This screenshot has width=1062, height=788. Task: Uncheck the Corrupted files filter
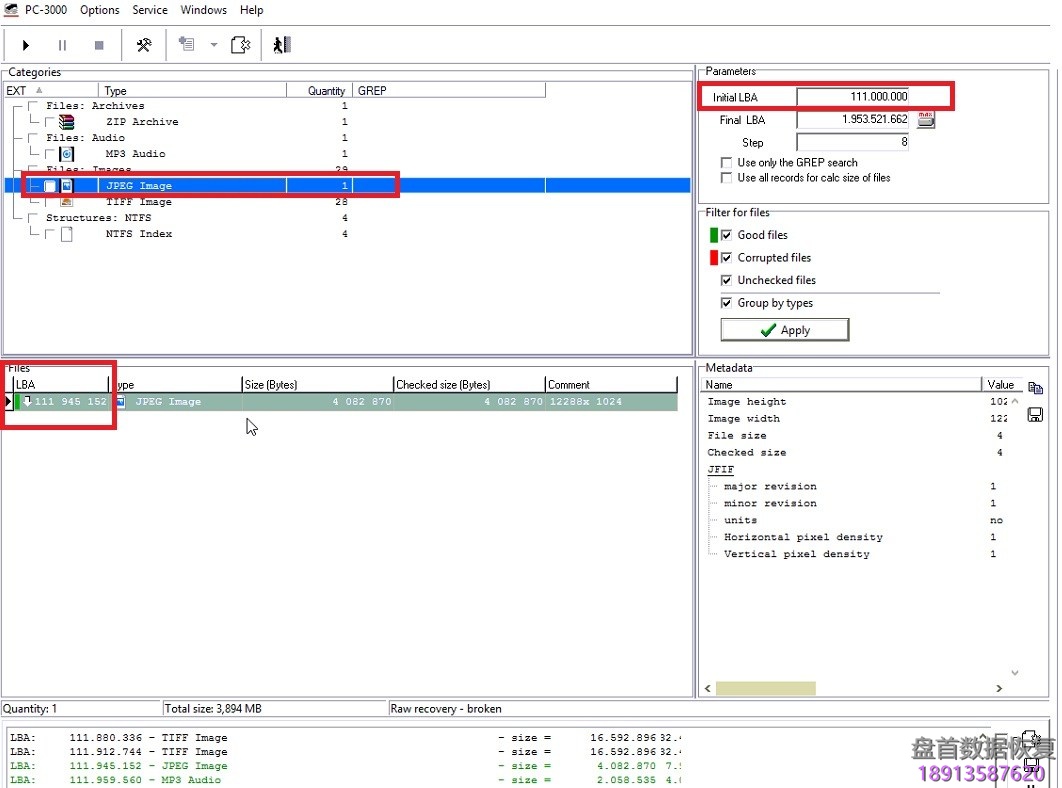[x=727, y=258]
